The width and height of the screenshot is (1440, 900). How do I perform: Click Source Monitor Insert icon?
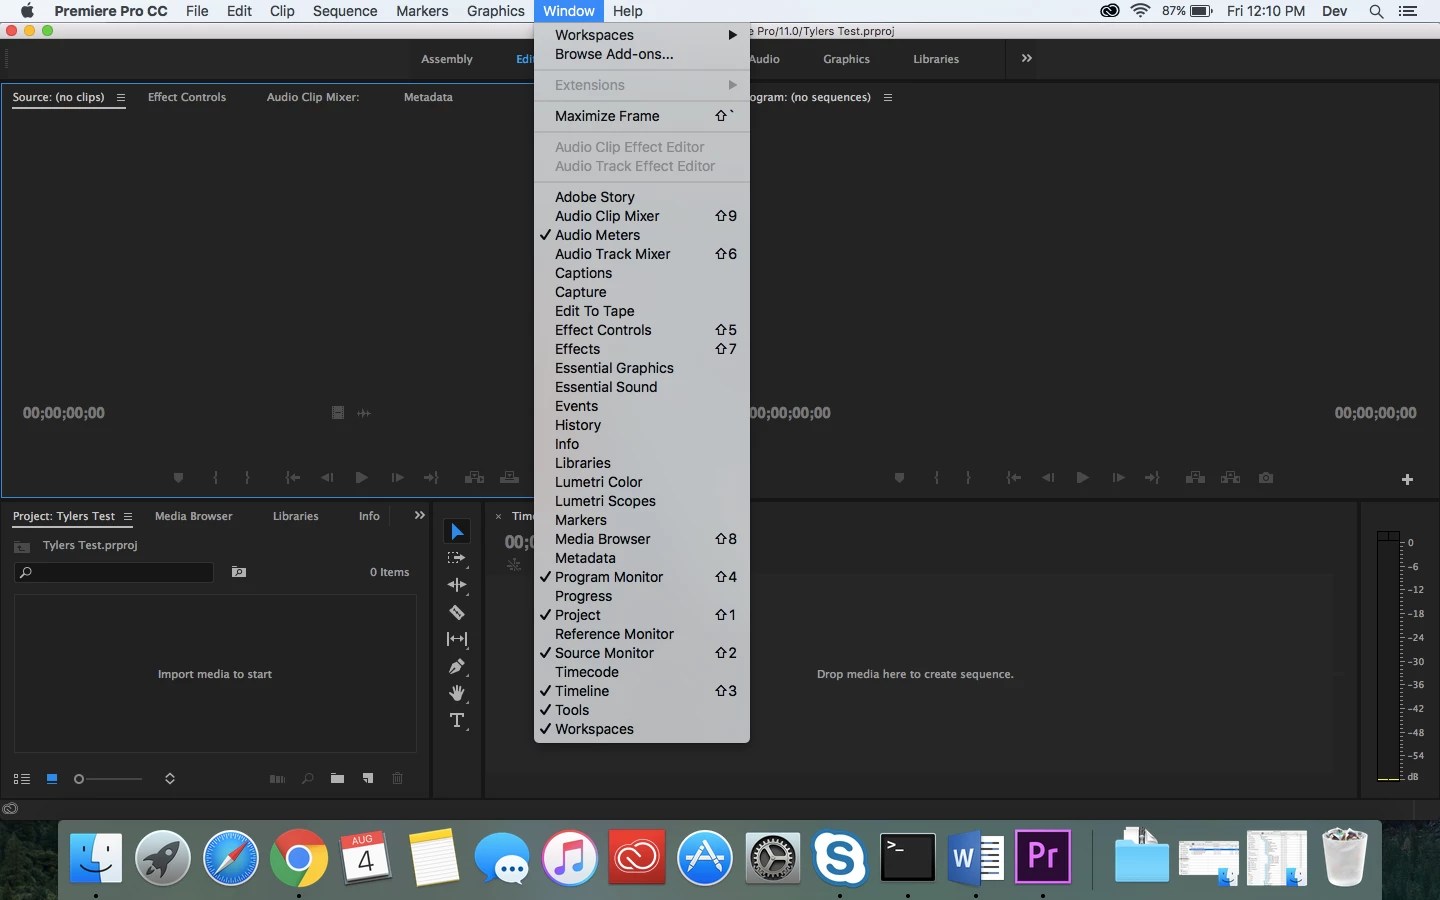[474, 478]
